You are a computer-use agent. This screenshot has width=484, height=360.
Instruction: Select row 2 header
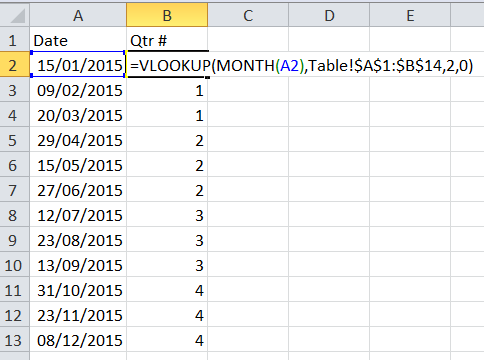(15, 65)
